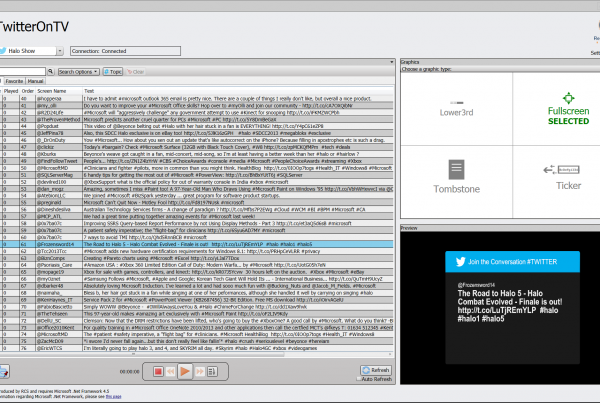Click the Topic hashtag button
The height and width of the screenshot is (403, 600).
tap(113, 72)
